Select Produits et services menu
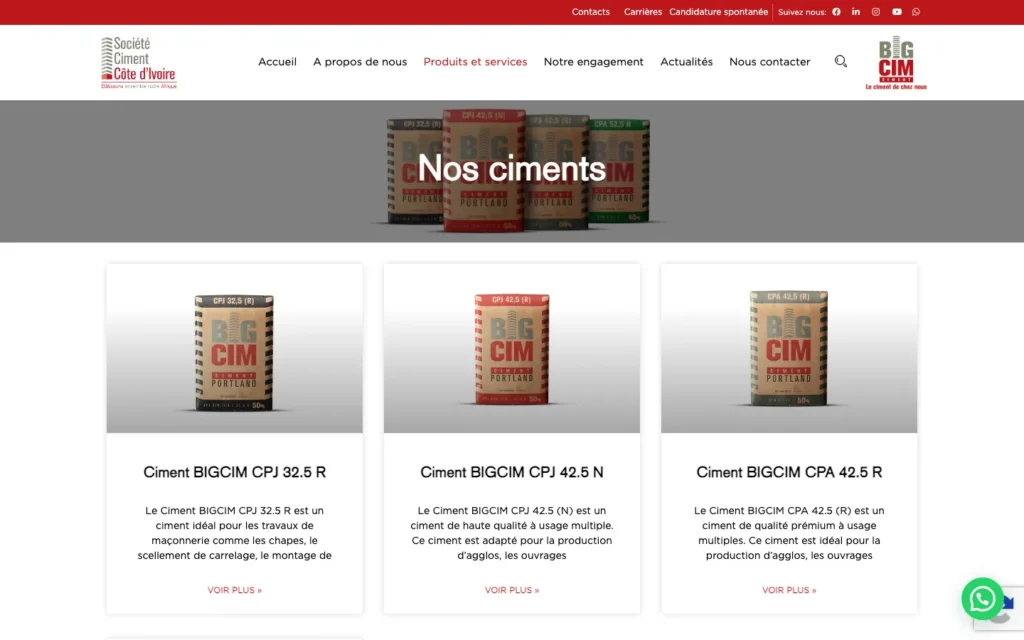Image resolution: width=1024 pixels, height=640 pixels. click(x=475, y=62)
